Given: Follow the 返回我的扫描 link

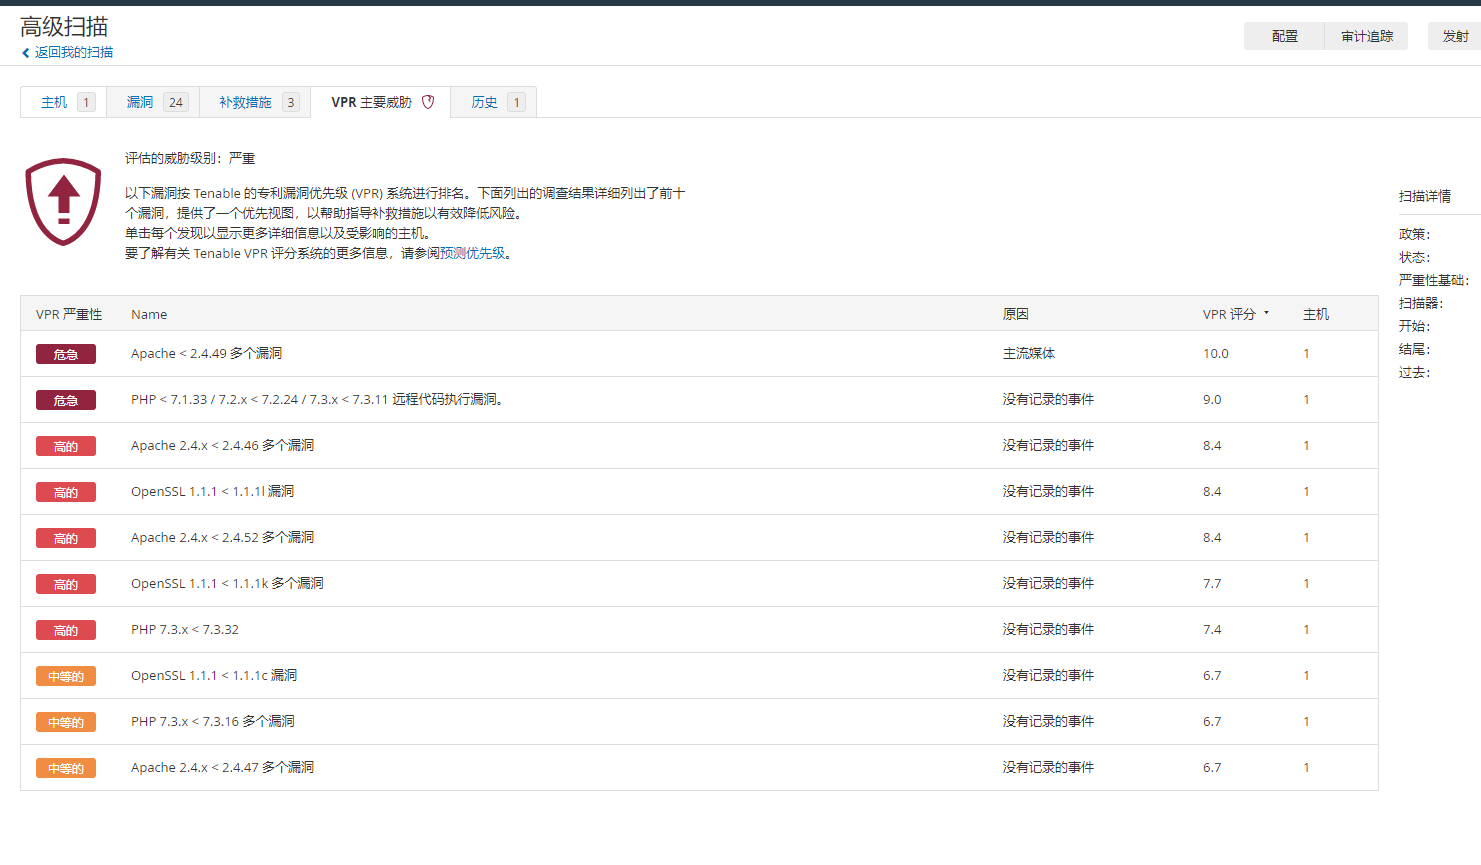Looking at the screenshot, I should (74, 52).
